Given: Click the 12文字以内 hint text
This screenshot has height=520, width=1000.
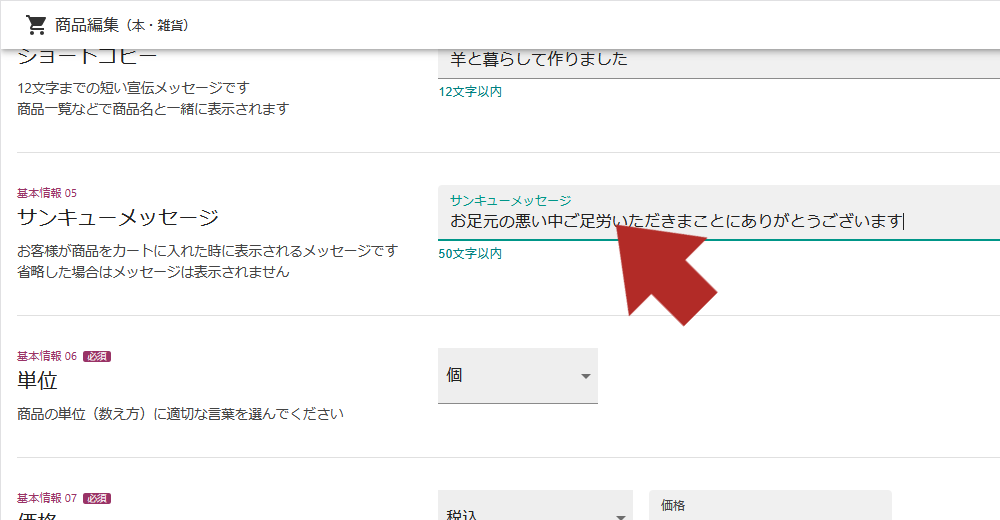Looking at the screenshot, I should pyautogui.click(x=470, y=91).
